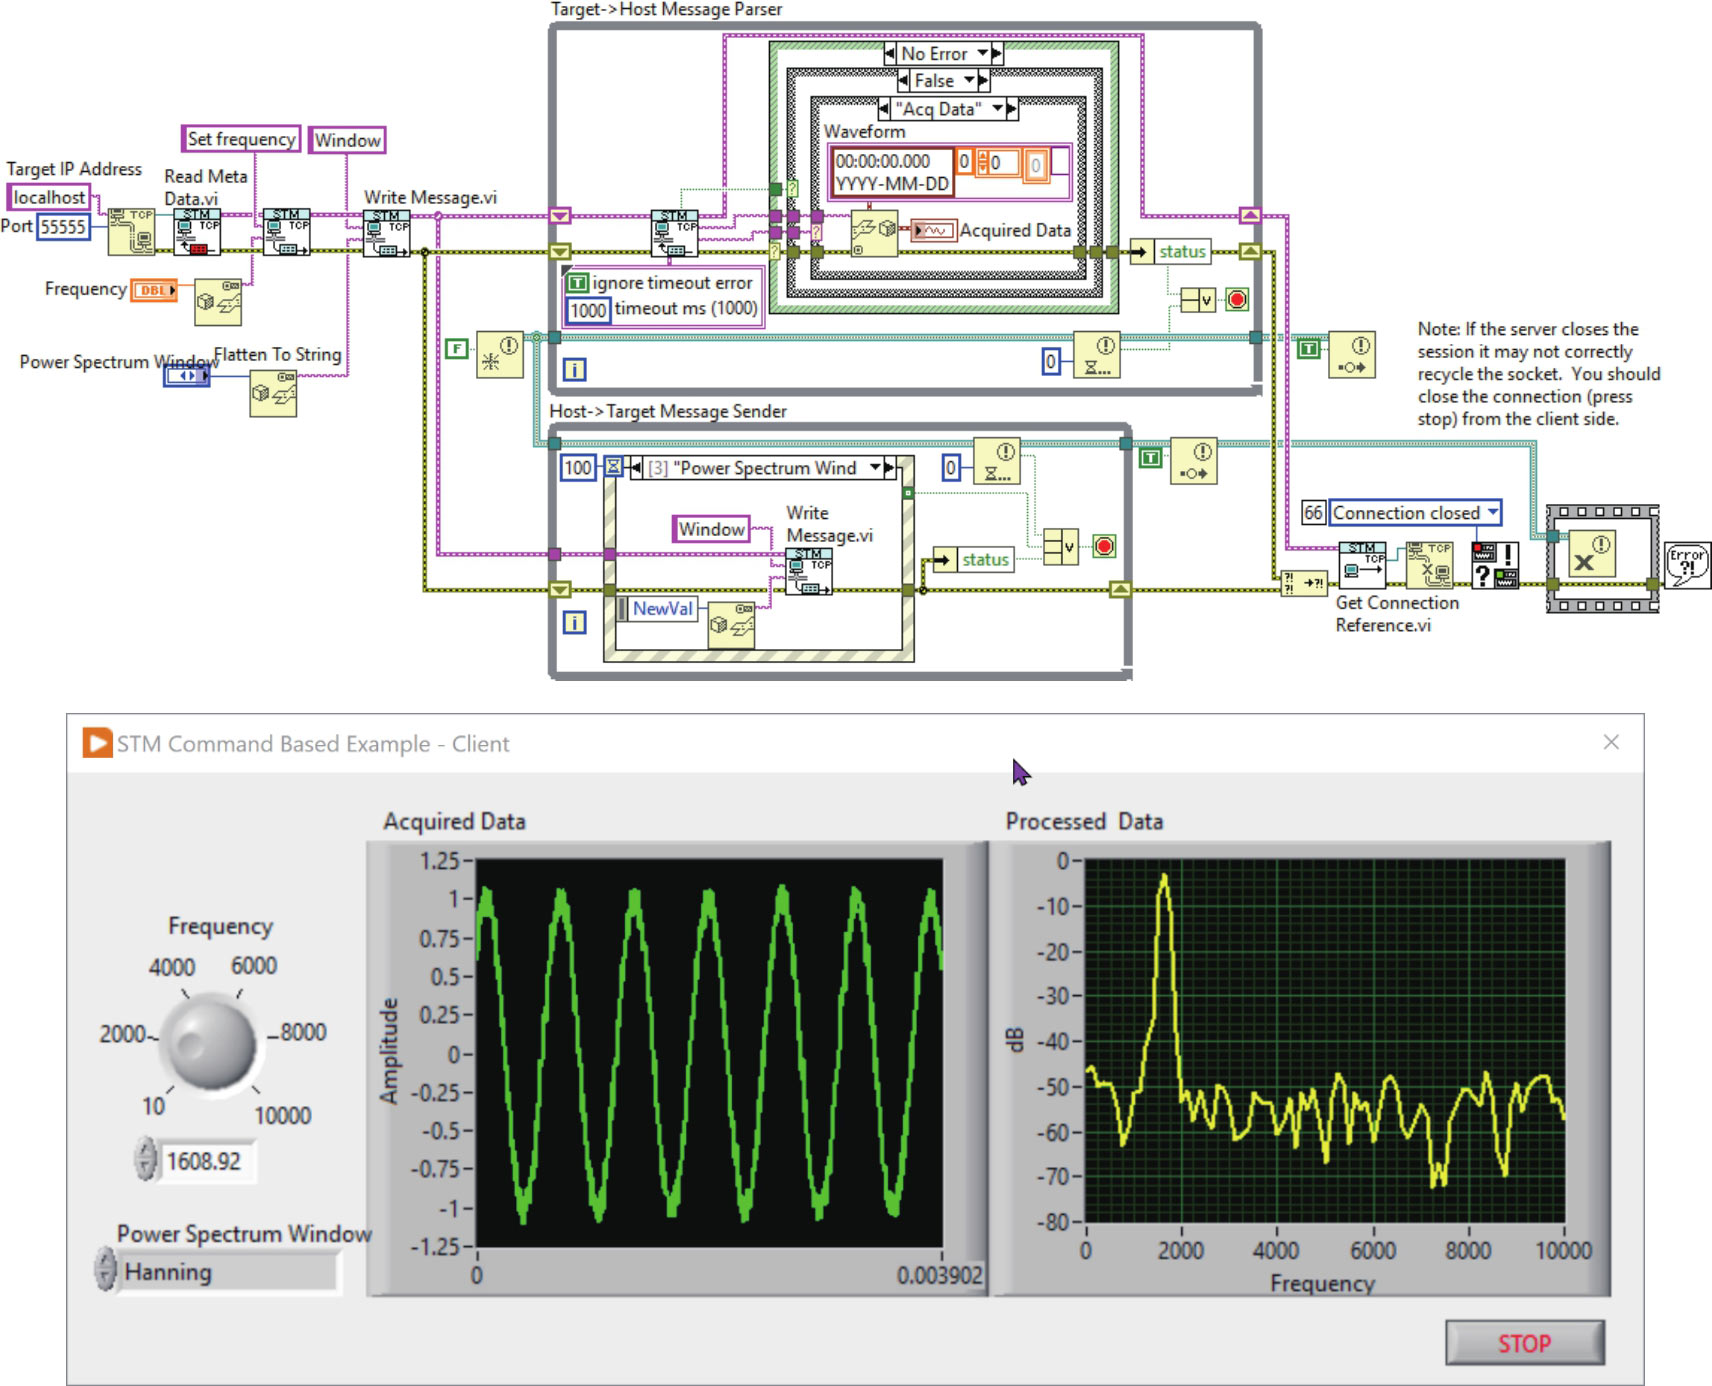Toggle the False constant left of the parser loop
Screen dimensions: 1712x1386
(456, 348)
